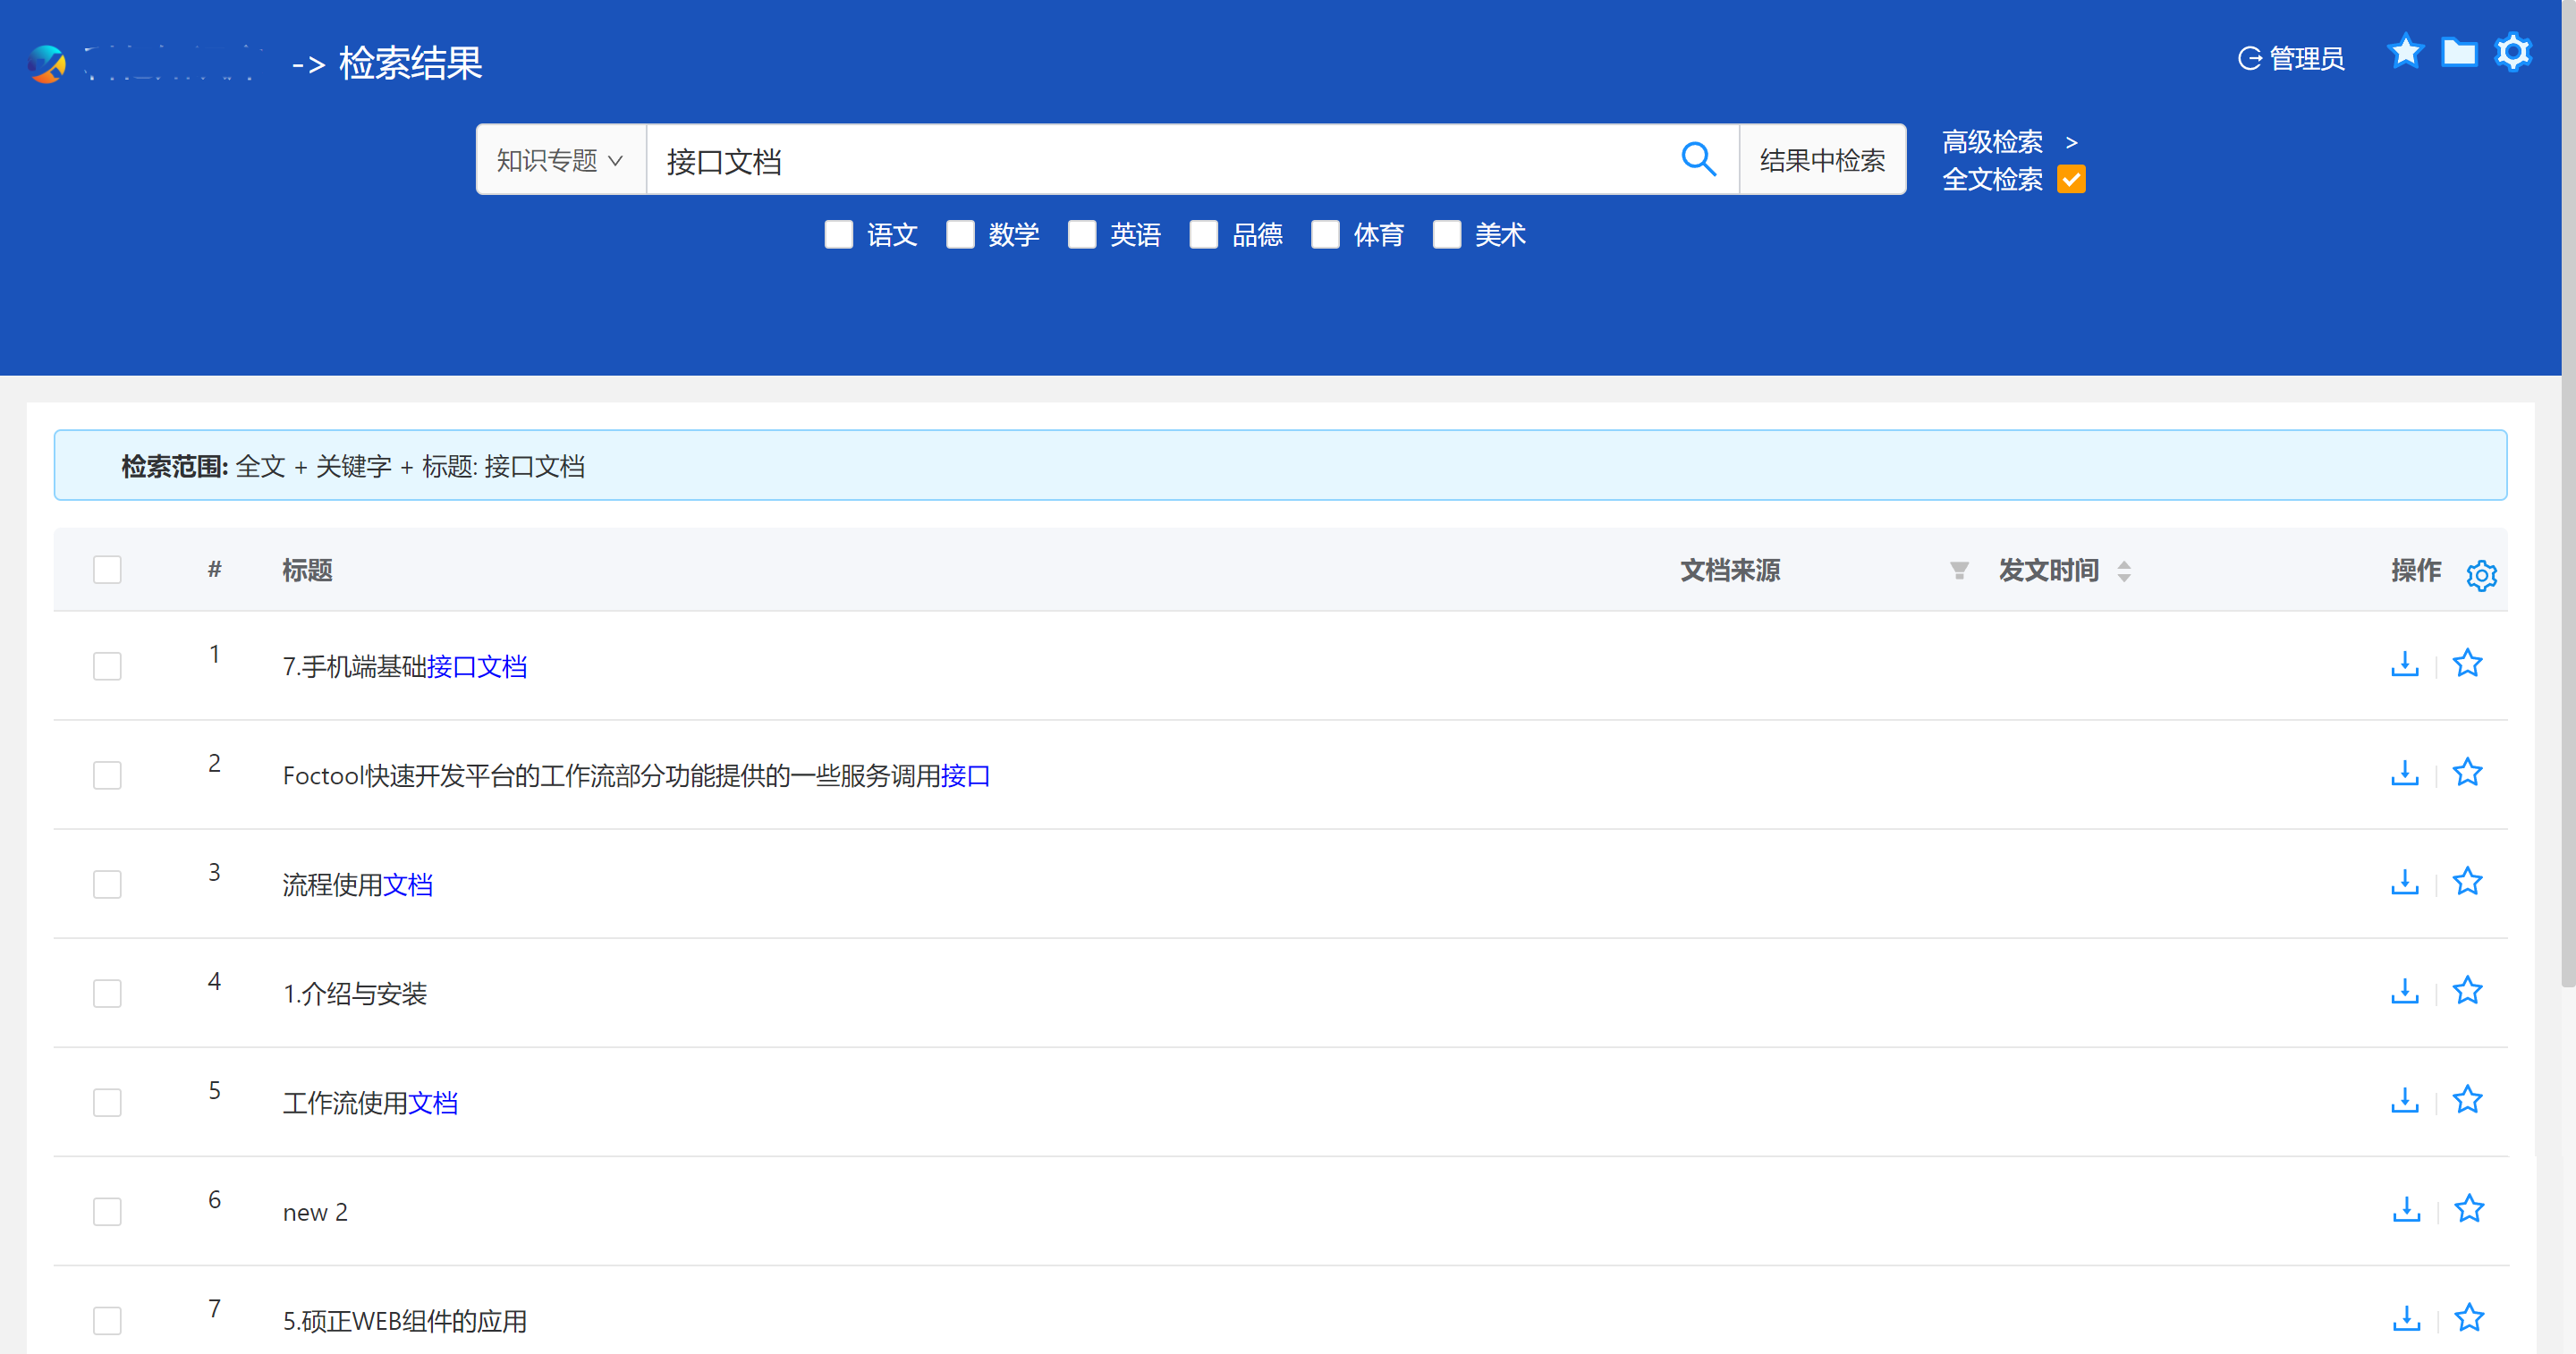
Task: Sort results by 发文时间 arrows
Action: 2123,570
